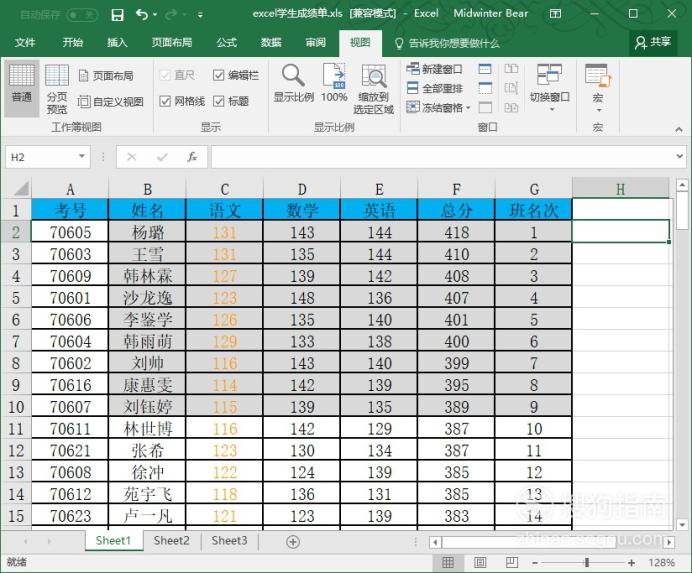Click the Synchronous Scrolling icon
This screenshot has width=692, height=573.
coord(511,88)
